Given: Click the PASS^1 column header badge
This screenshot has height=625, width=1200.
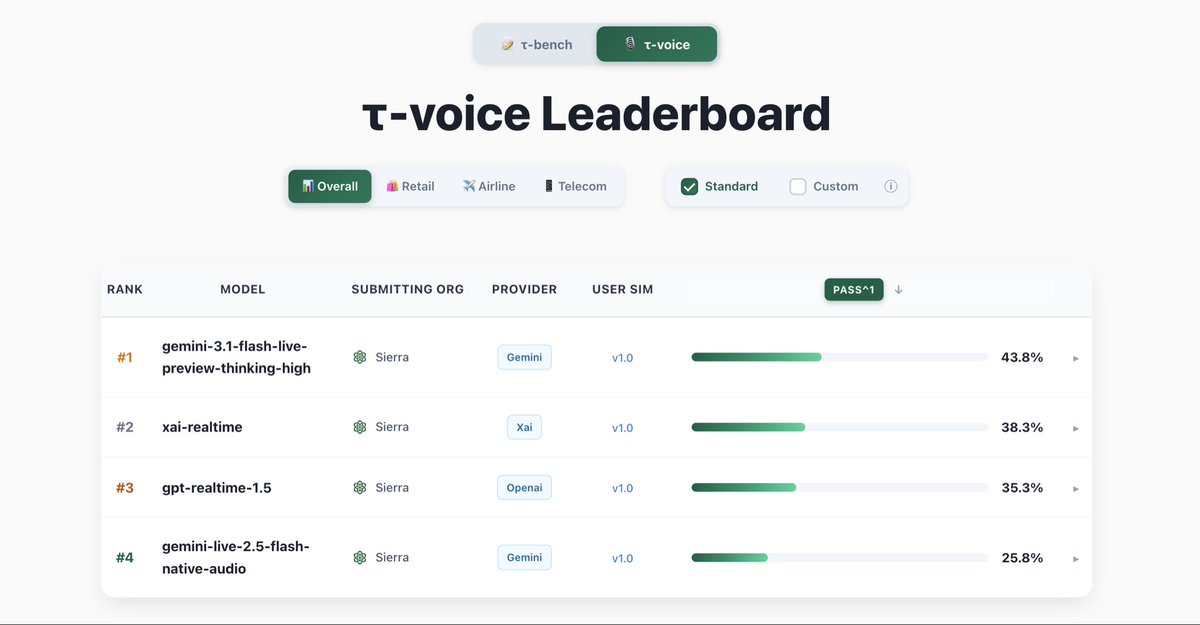Looking at the screenshot, I should coord(853,290).
